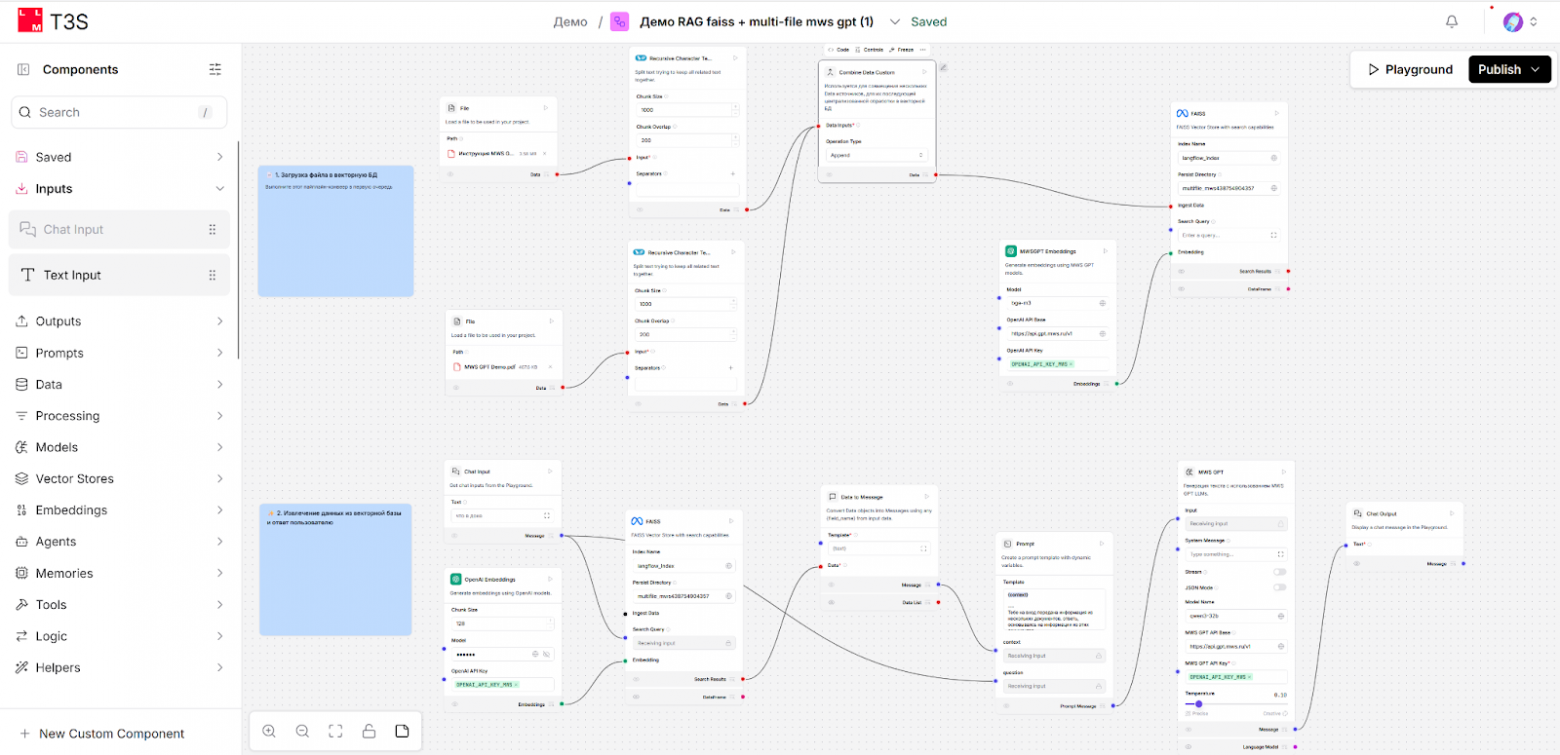This screenshot has height=755, width=1560.
Task: Open more options for Combine Data Custom
Action: (x=923, y=49)
